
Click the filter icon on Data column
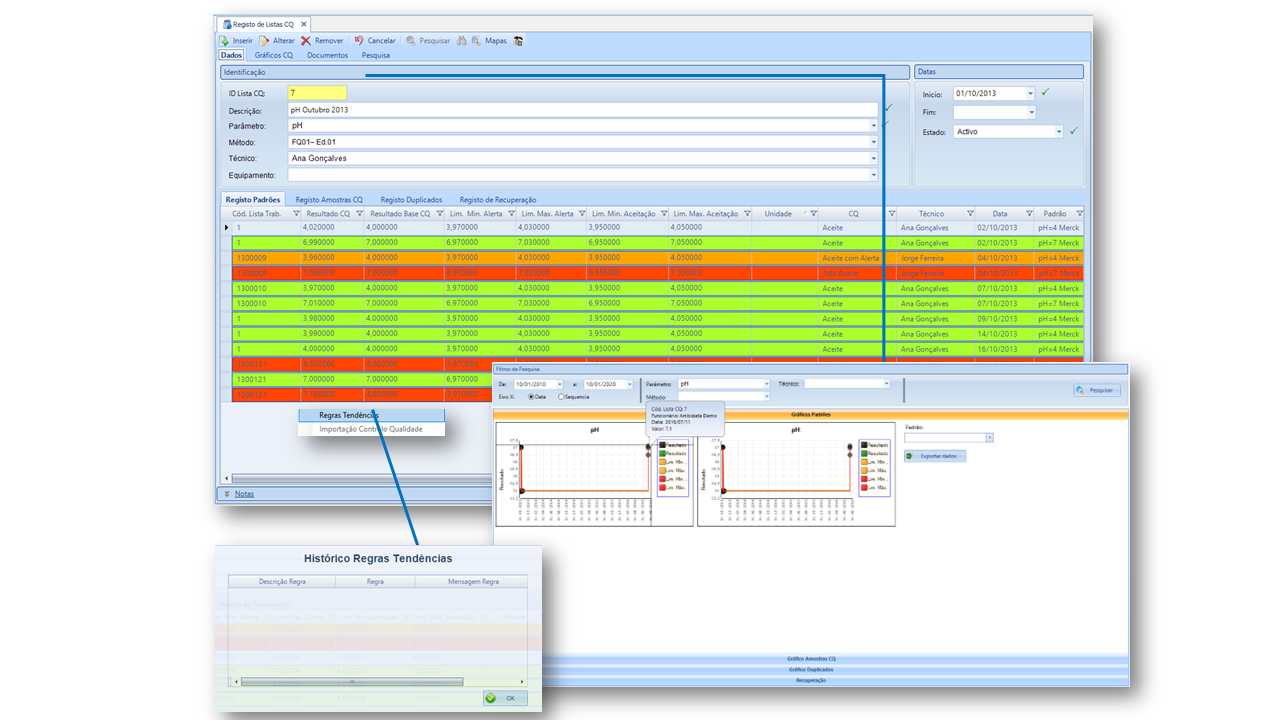tap(1028, 214)
